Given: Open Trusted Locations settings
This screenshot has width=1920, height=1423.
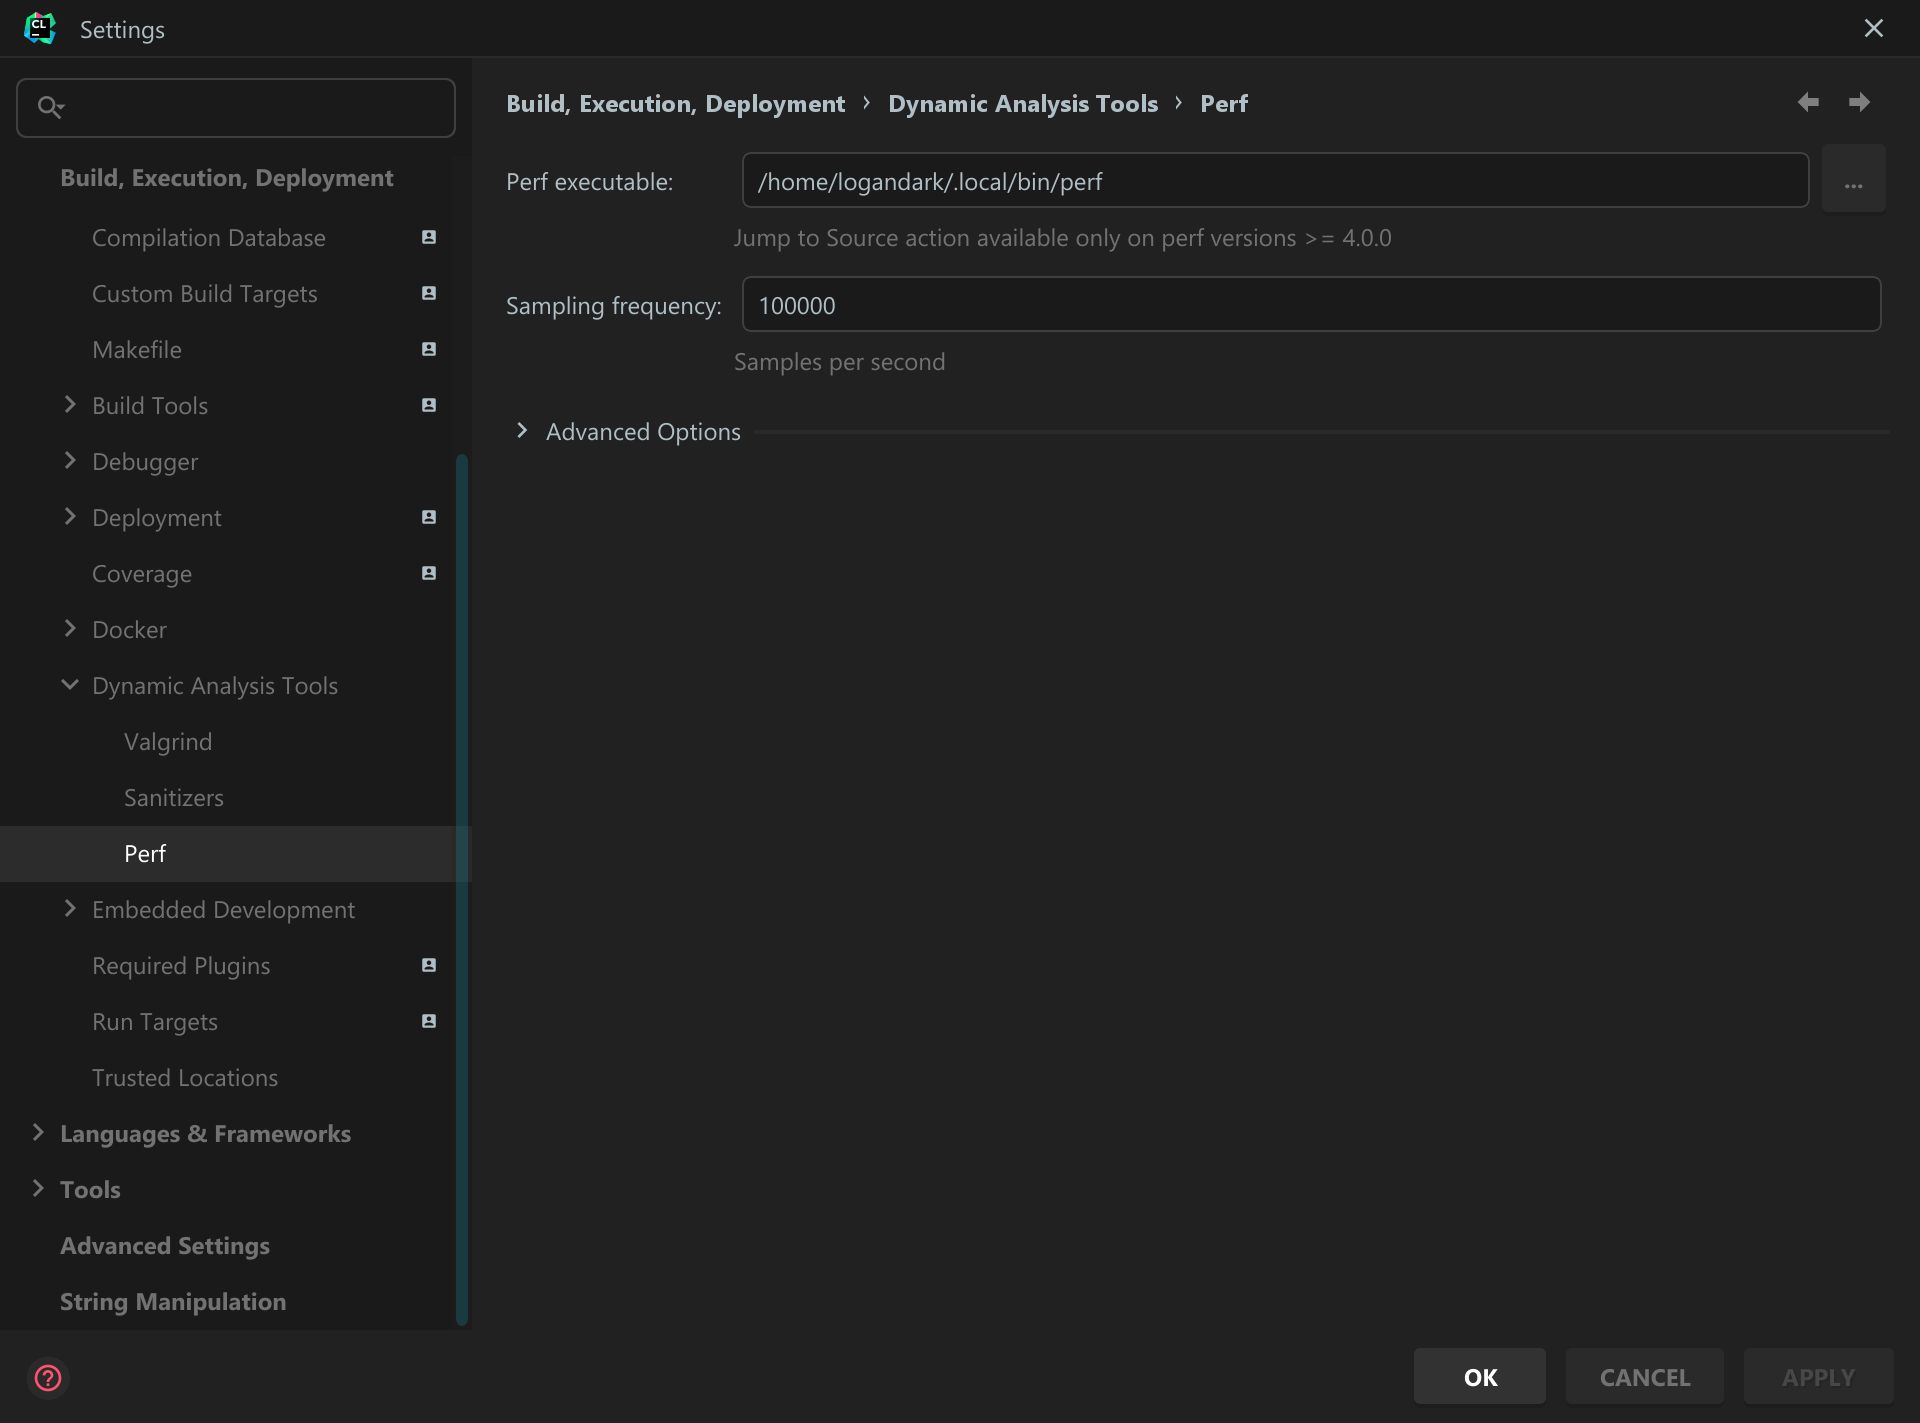Looking at the screenshot, I should coord(185,1078).
